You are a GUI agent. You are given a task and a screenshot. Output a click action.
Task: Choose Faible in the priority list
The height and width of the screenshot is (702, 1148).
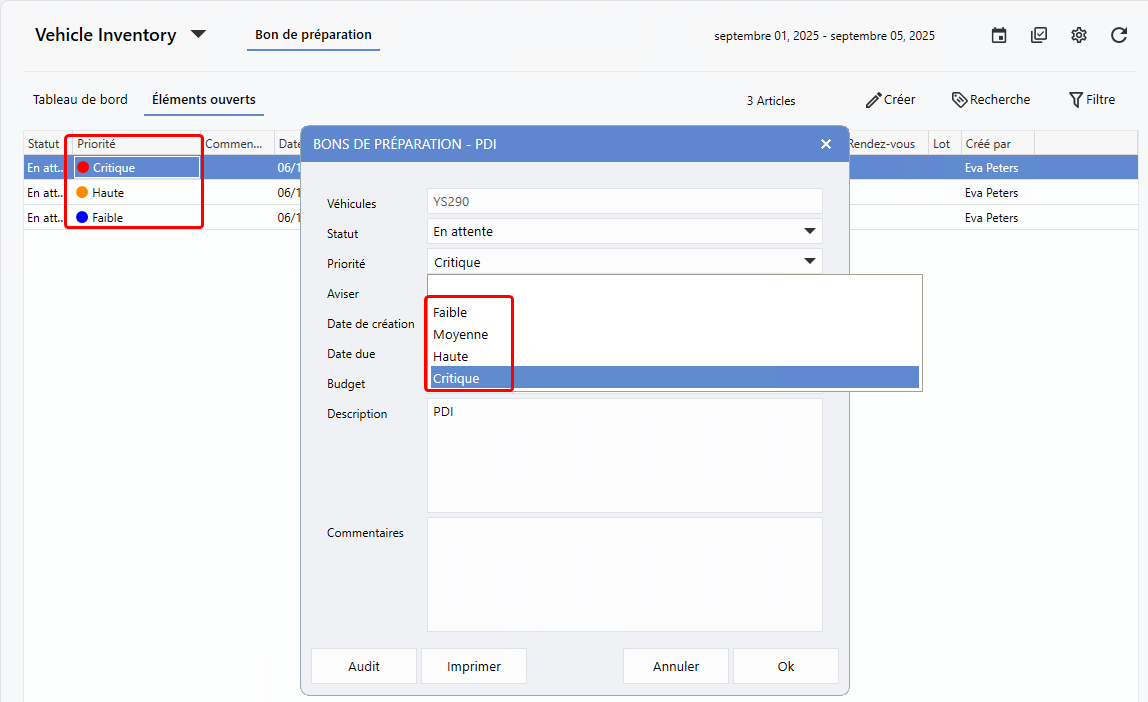[450, 313]
